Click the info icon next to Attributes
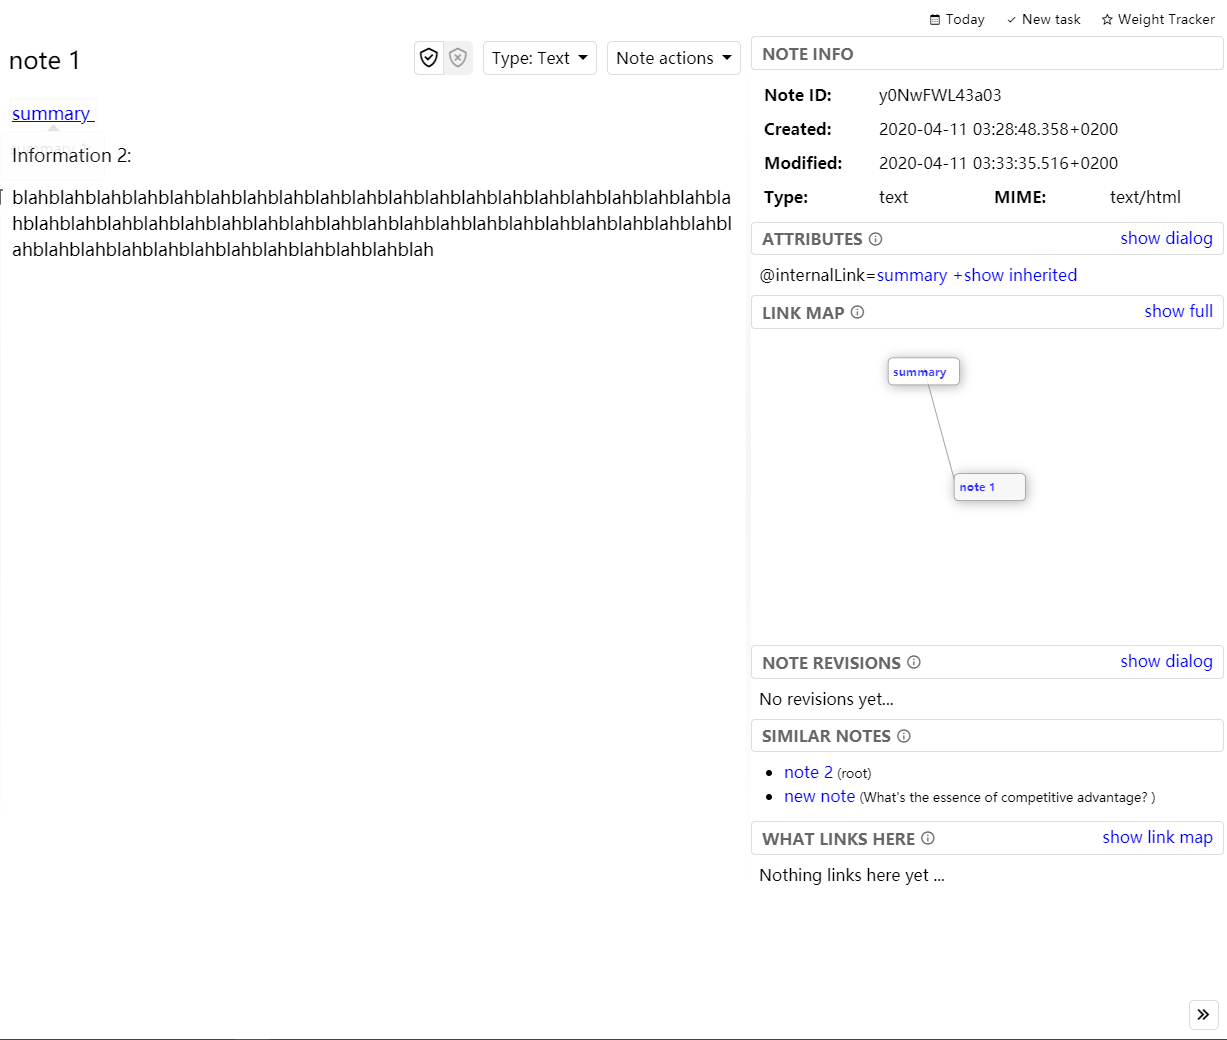Screen dimensions: 1227x1040 tap(875, 239)
